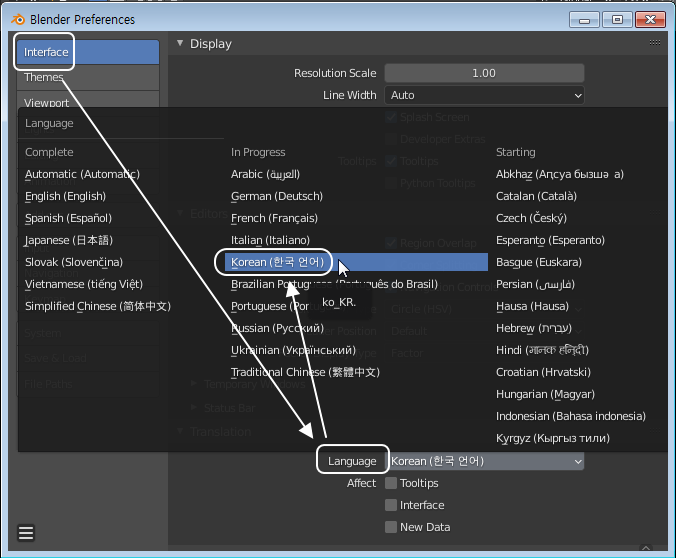Select Indonesian (Bahasa indonesia) language
Screen dimensions: 676x558
pos(571,416)
